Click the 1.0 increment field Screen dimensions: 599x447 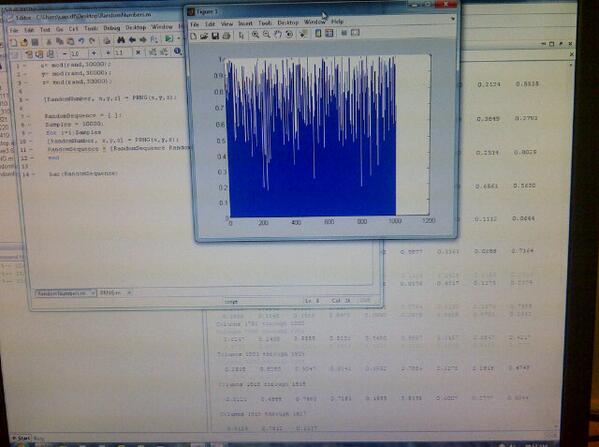pyautogui.click(x=79, y=53)
